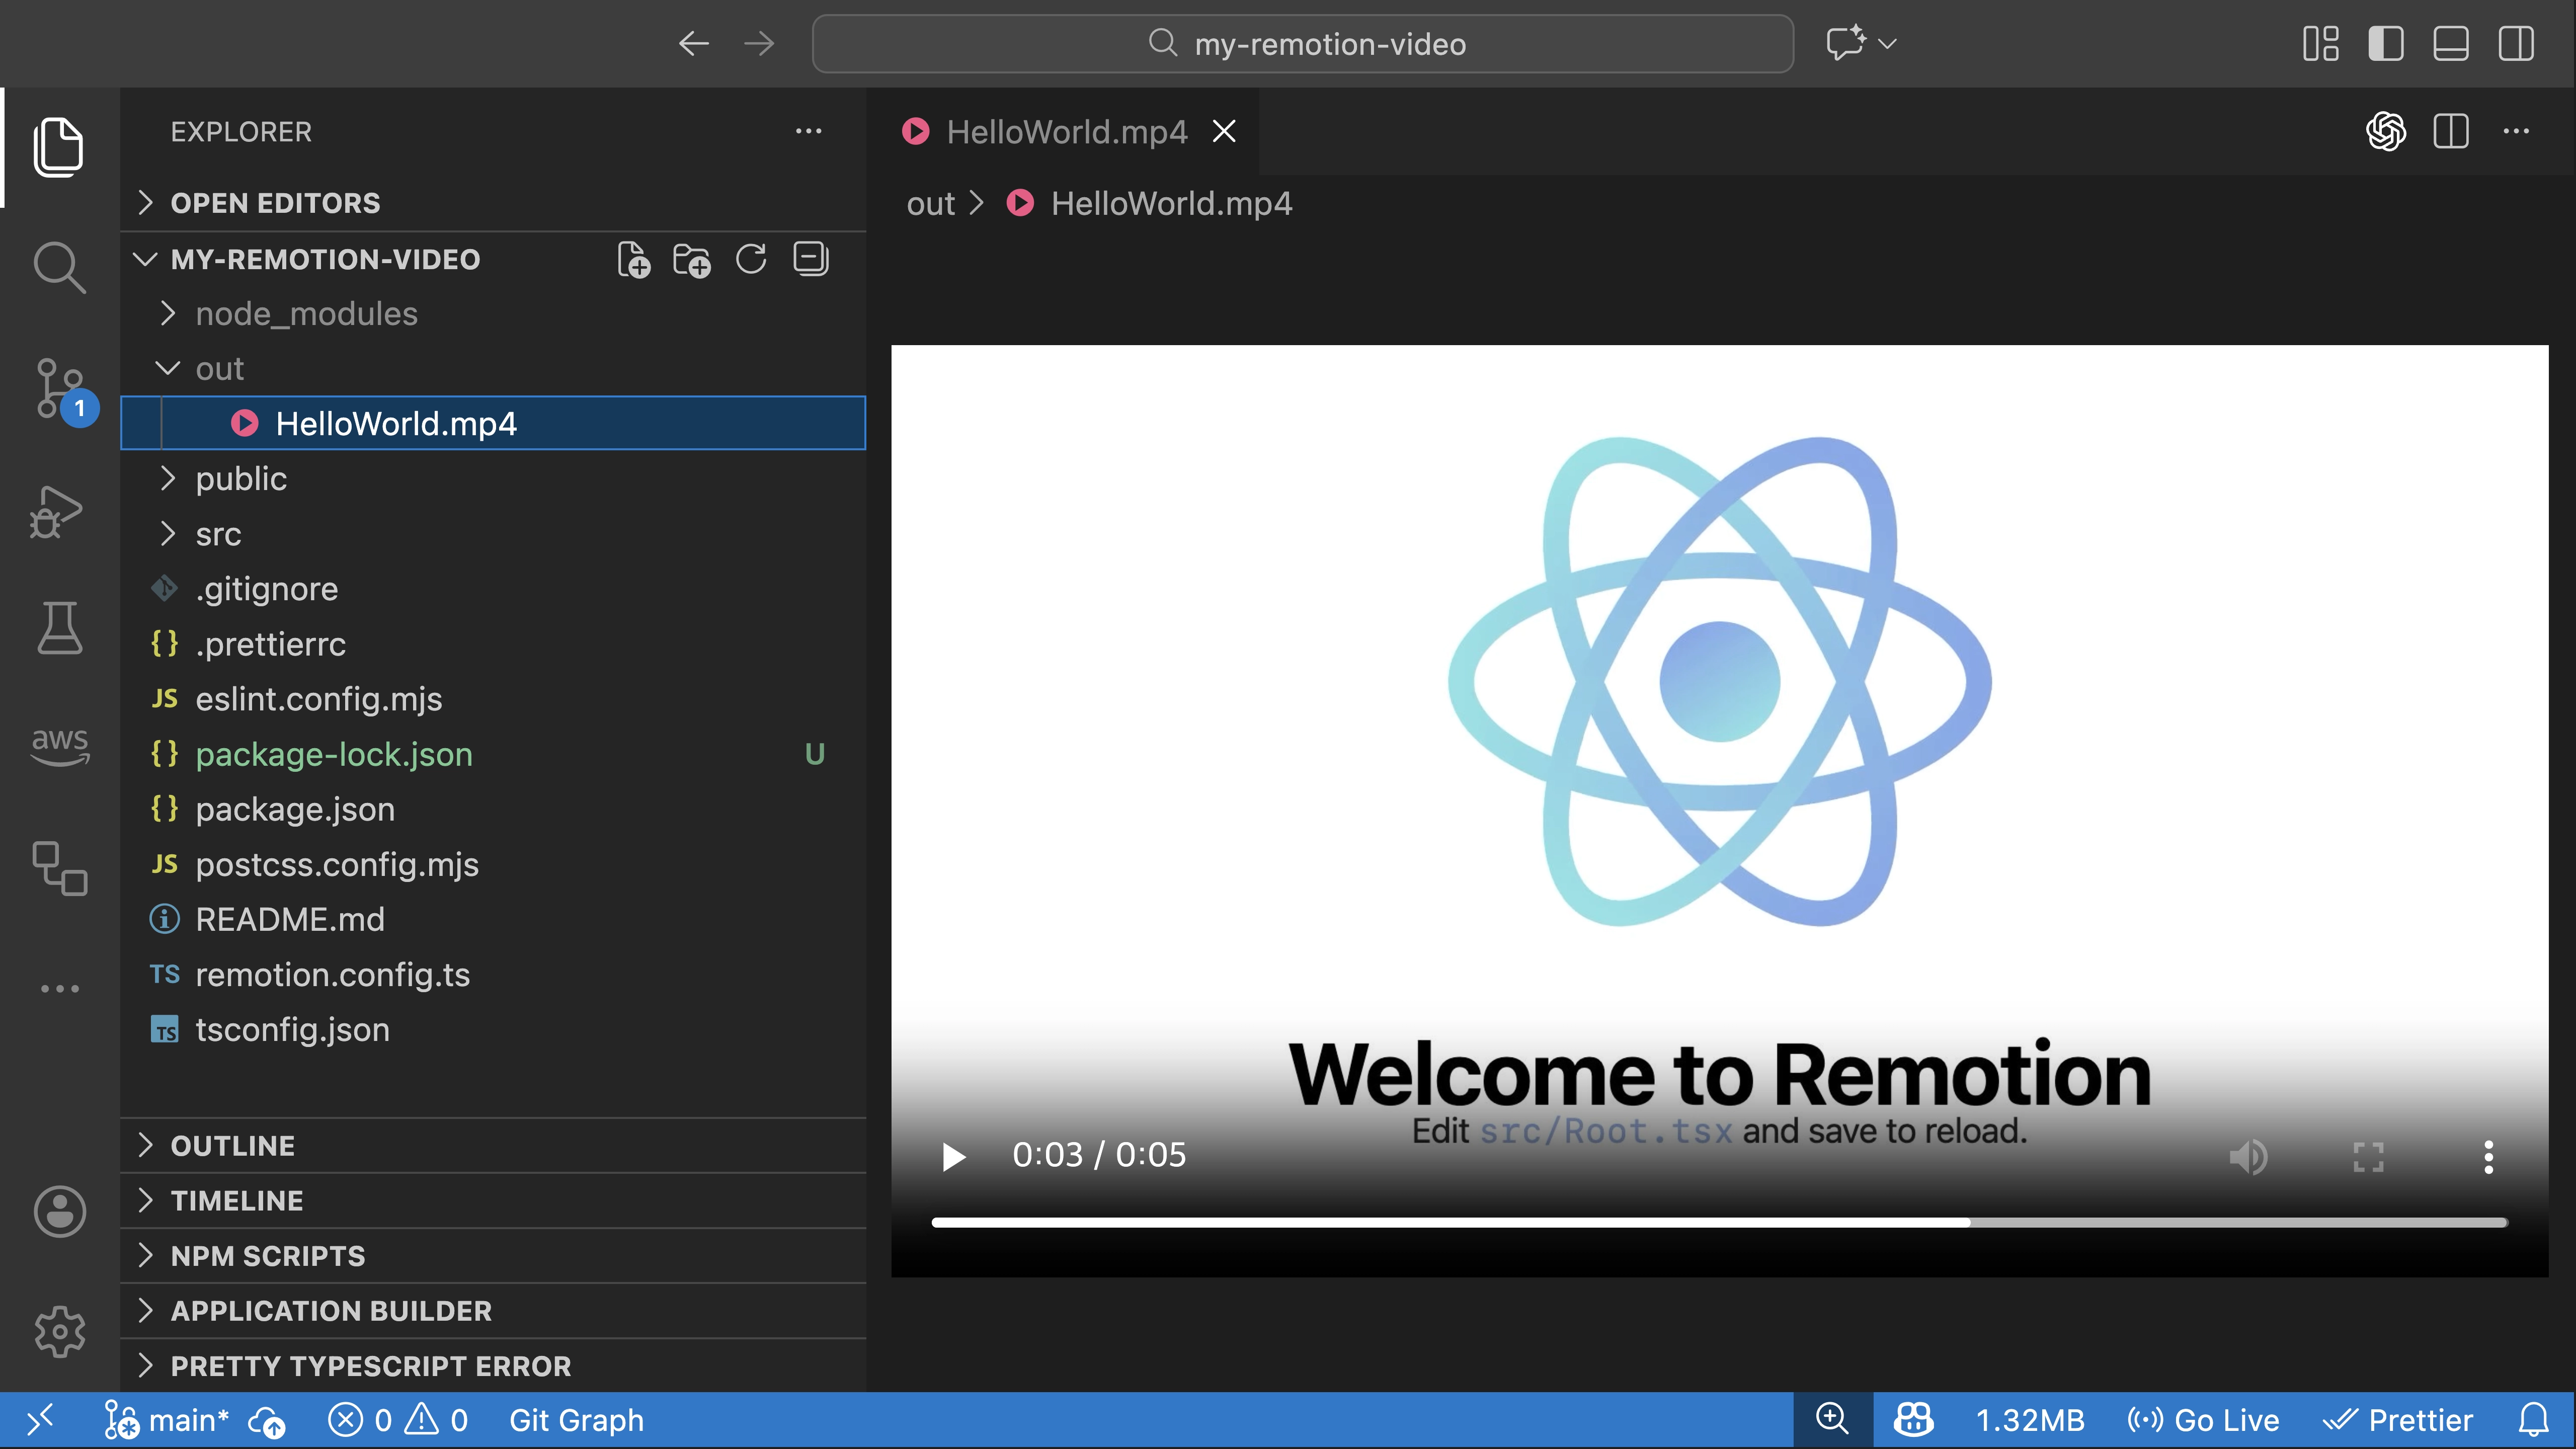This screenshot has height=1449, width=2576.
Task: Click New Folder icon in explorer header
Action: (692, 259)
